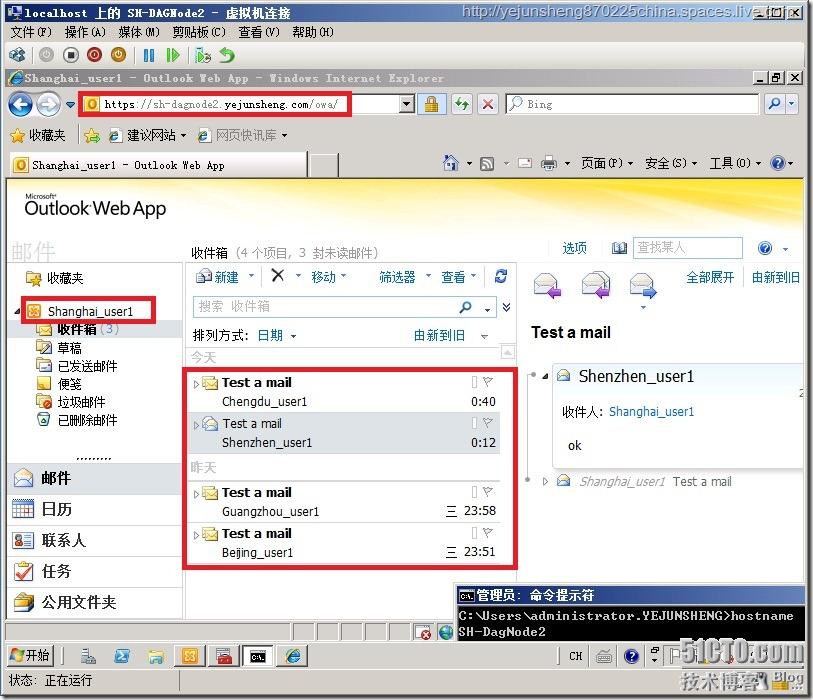Click the OWA help question mark icon
Viewport: 813px width, 700px height.
point(765,248)
